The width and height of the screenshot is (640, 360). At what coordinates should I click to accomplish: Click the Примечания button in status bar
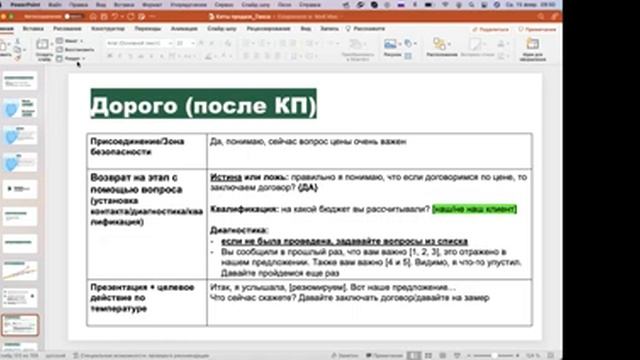click(384, 356)
